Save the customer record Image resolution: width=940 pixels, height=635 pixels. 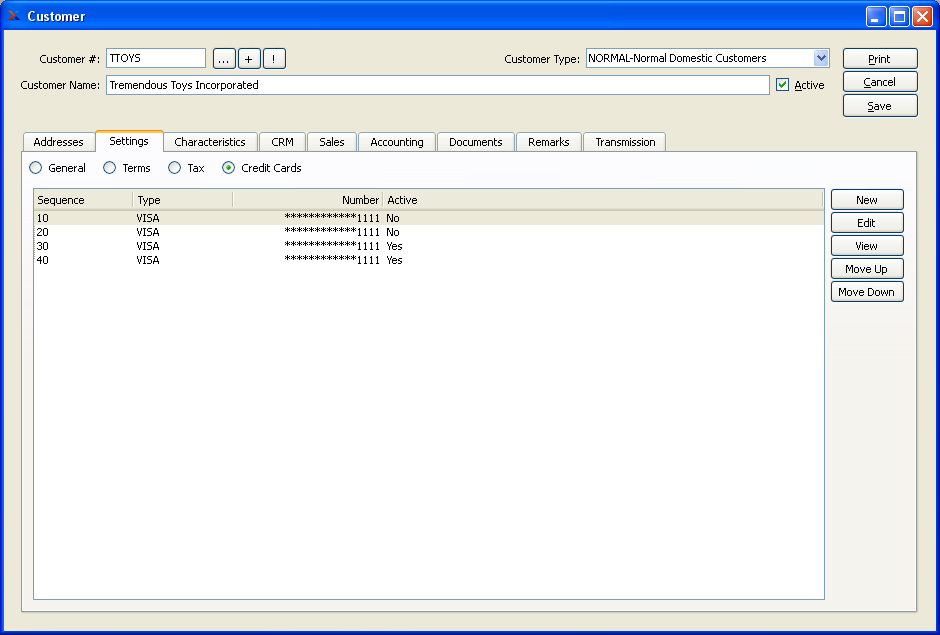(880, 106)
